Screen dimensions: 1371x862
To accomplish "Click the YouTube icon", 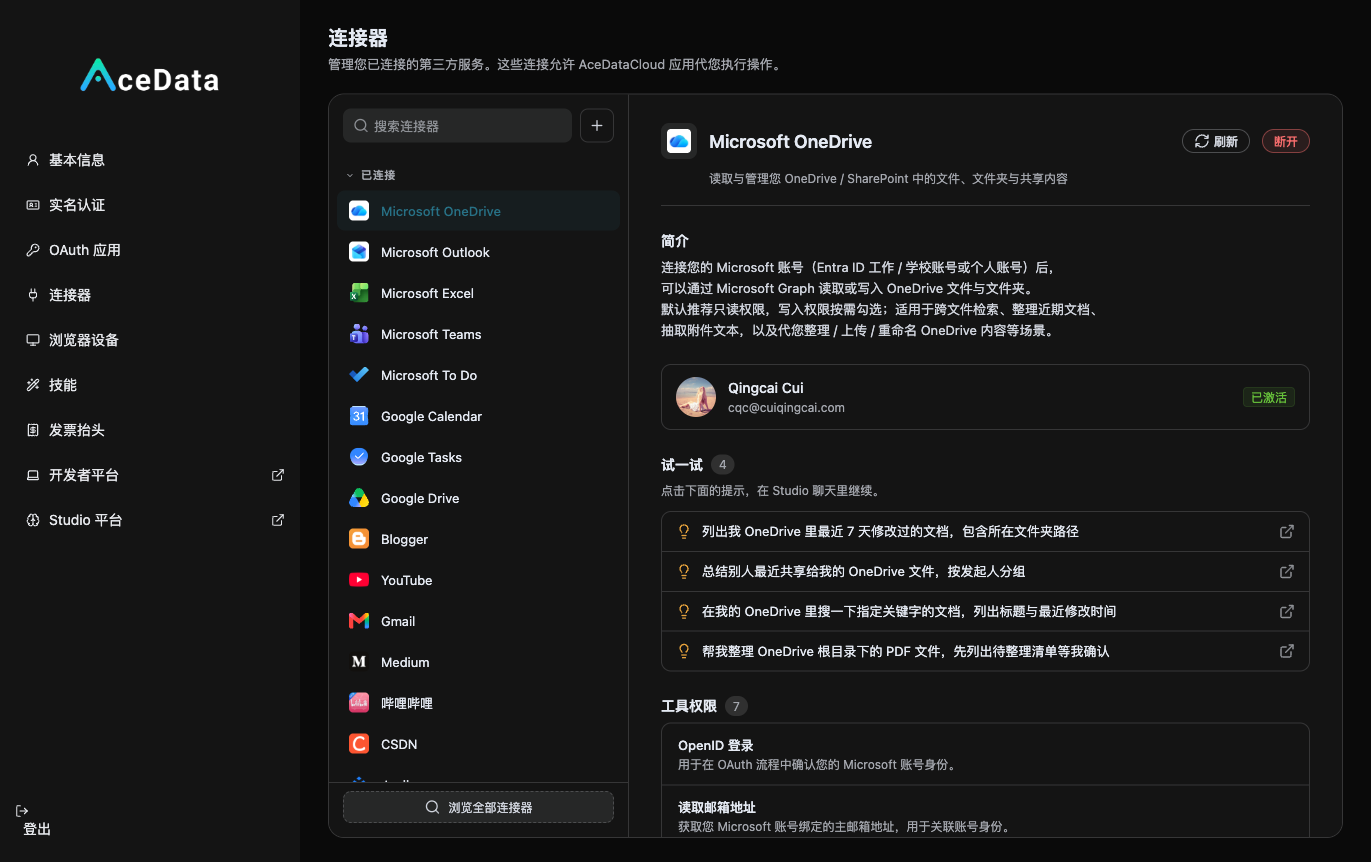I will pyautogui.click(x=359, y=580).
